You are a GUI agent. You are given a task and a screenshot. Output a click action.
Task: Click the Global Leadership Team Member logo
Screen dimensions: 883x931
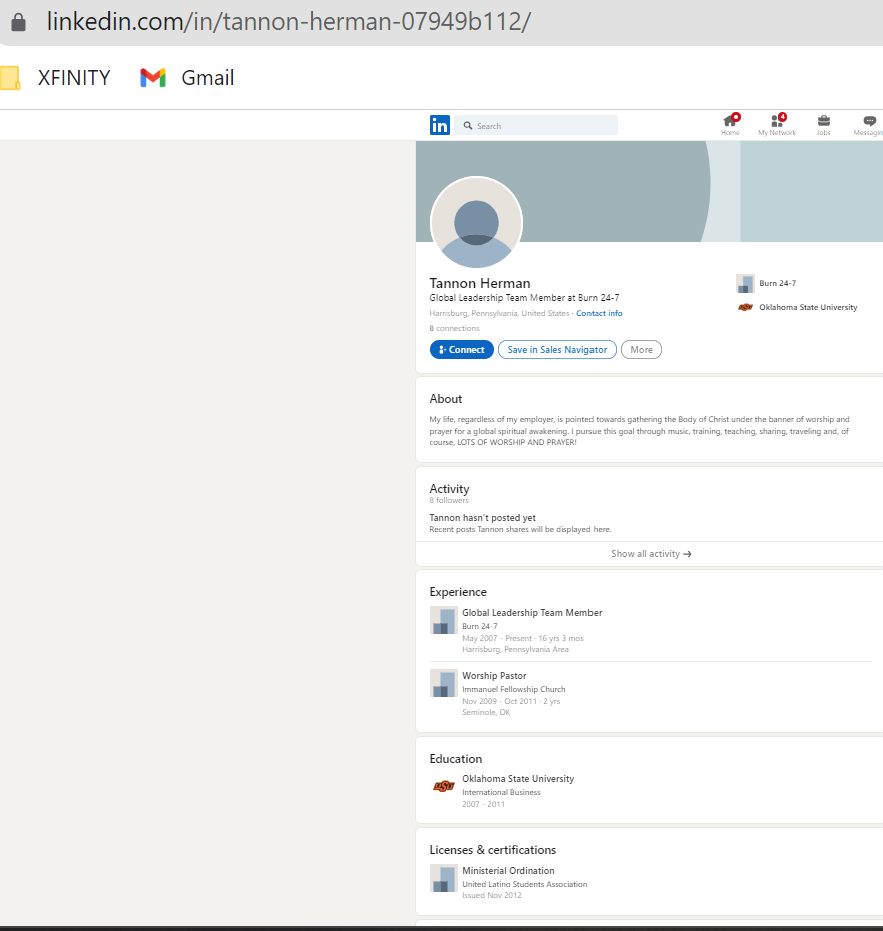[x=444, y=620]
